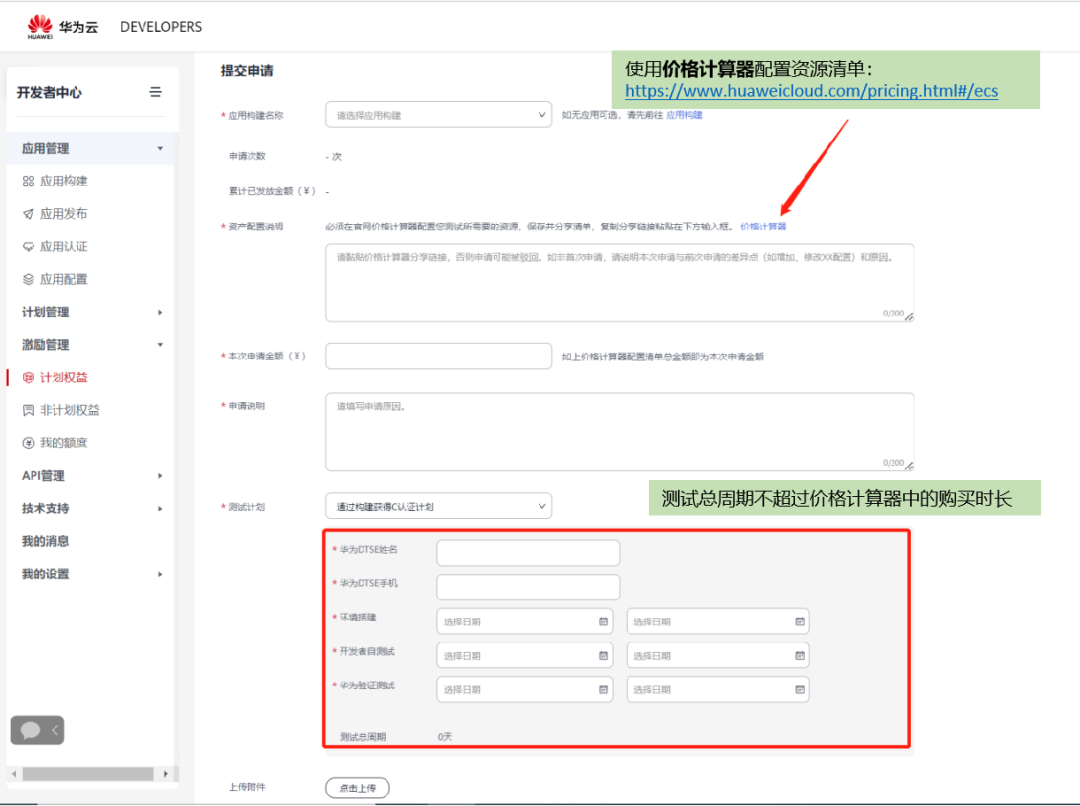Focus the 资产配置说明 text area
Image resolution: width=1080 pixels, height=806 pixels.
(x=620, y=282)
